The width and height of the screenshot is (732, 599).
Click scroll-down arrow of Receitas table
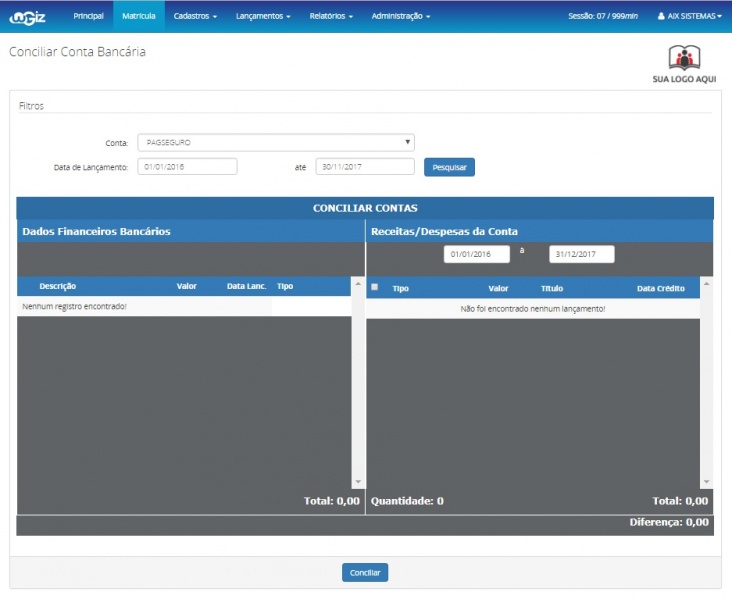coord(706,481)
